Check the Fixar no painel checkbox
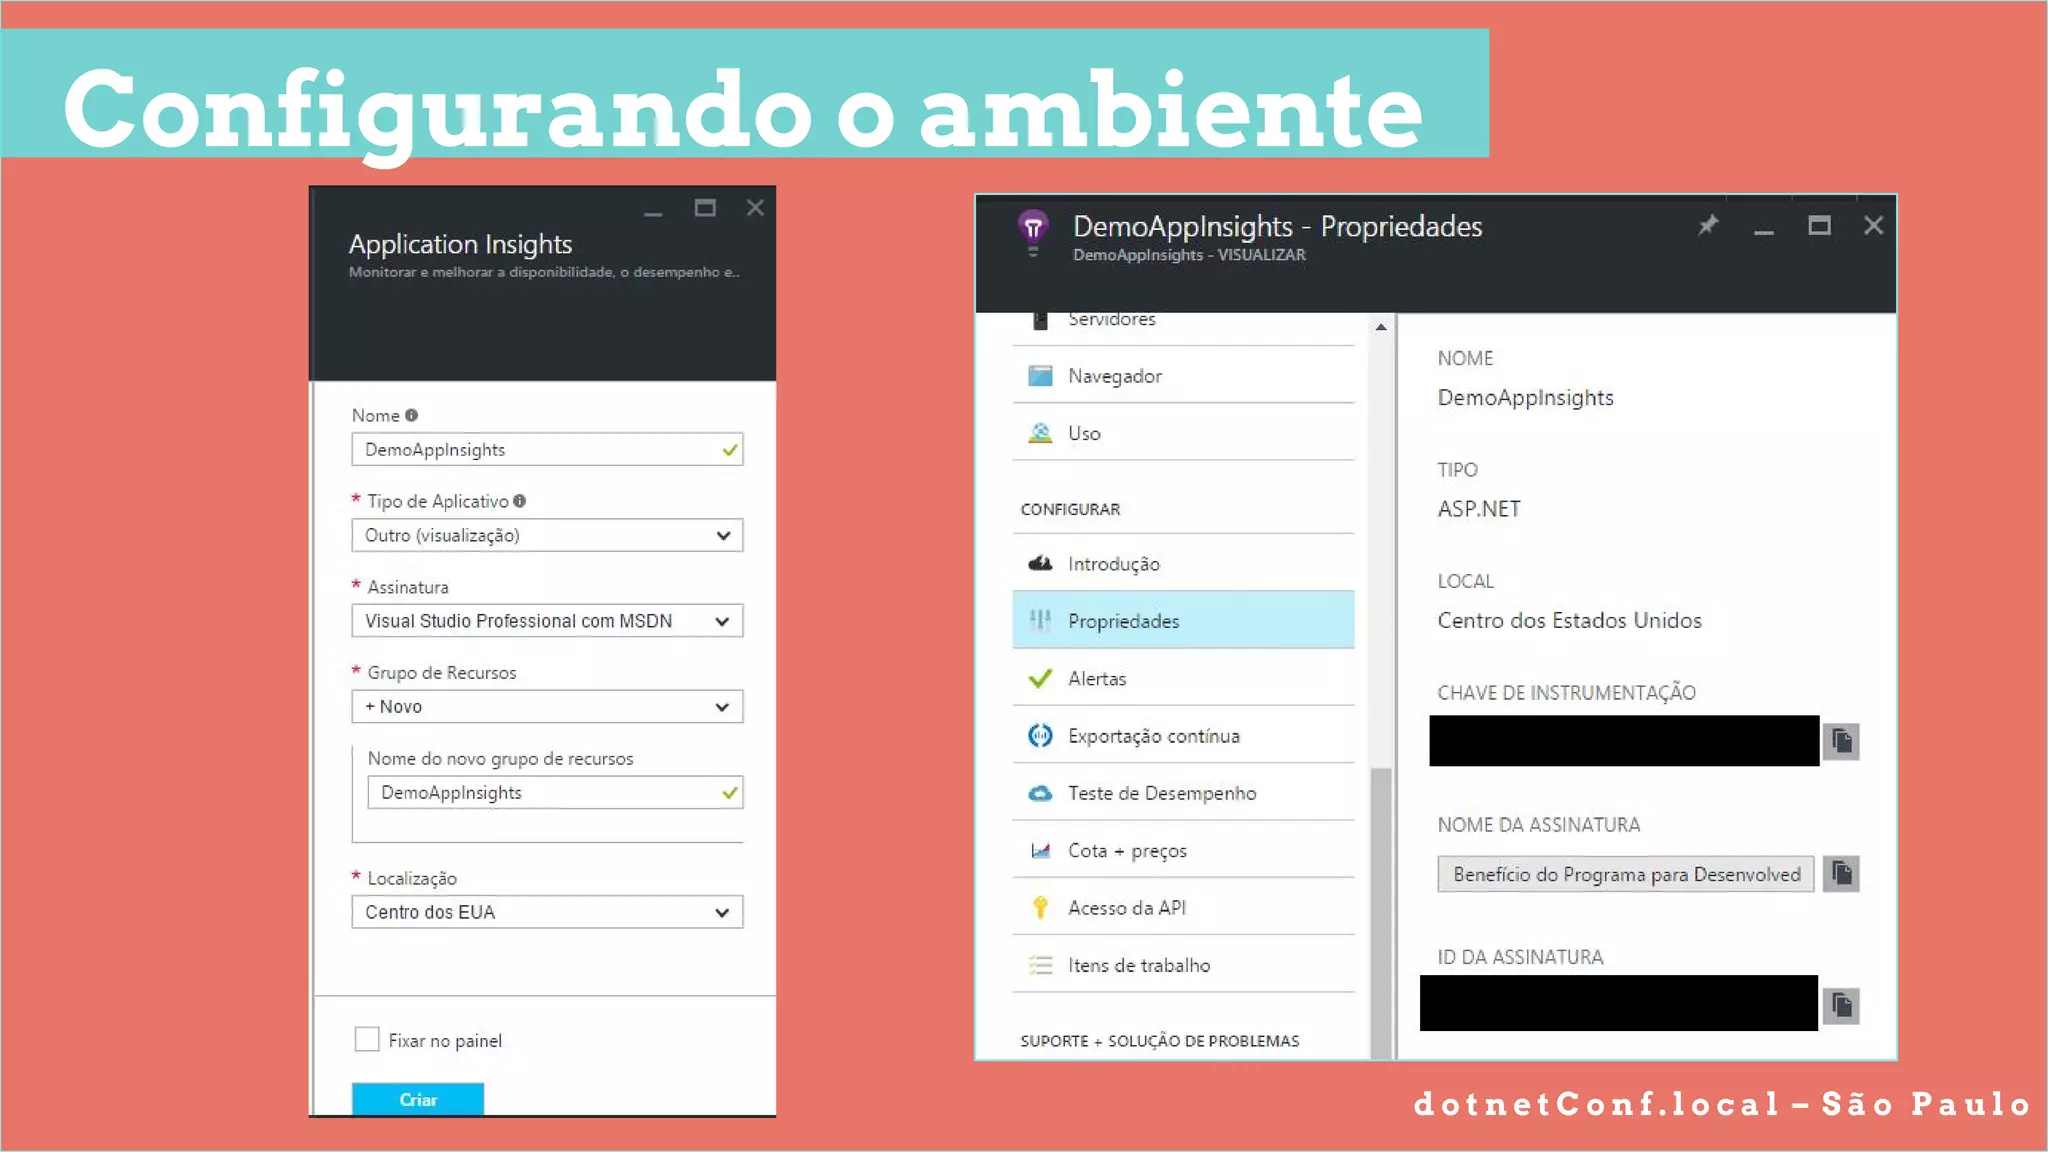2048x1152 pixels. (x=367, y=1039)
